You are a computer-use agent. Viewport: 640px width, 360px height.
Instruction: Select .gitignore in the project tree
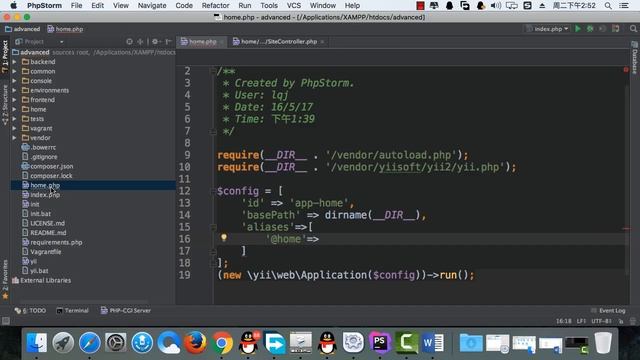[44, 157]
